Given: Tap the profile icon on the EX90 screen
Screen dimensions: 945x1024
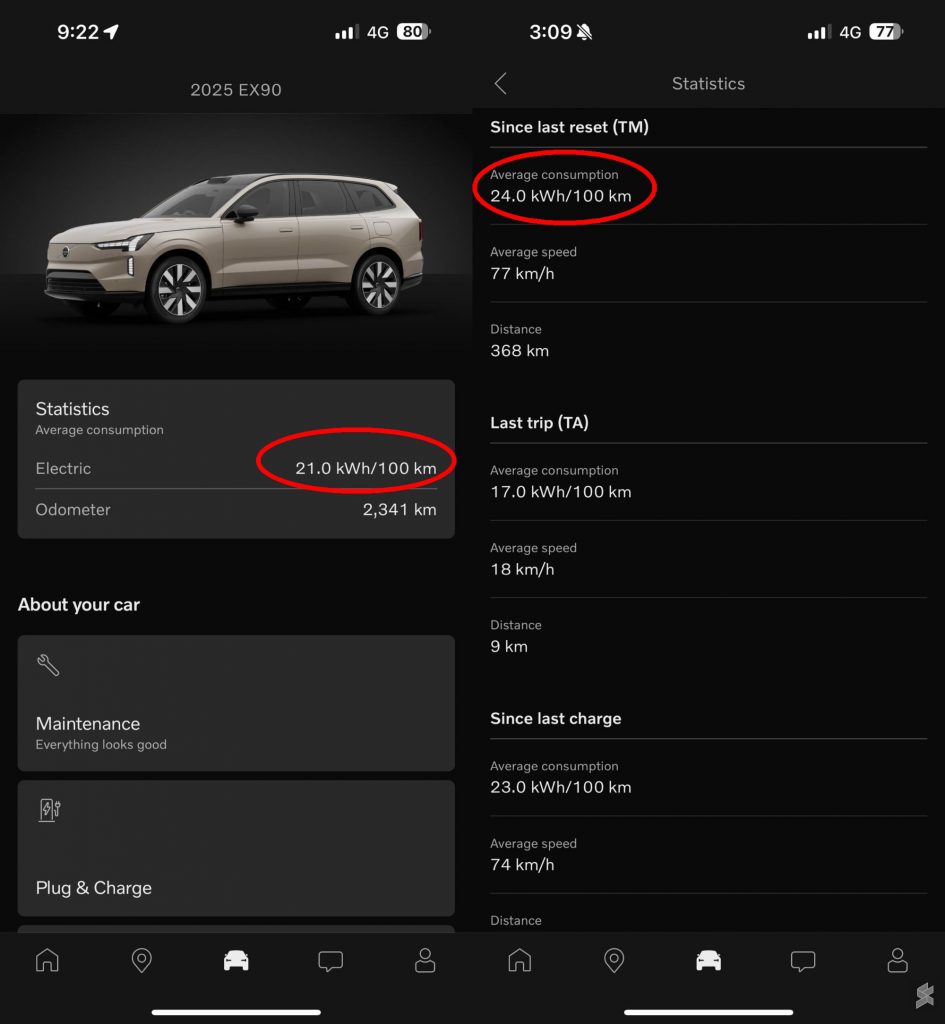Looking at the screenshot, I should tap(425, 961).
